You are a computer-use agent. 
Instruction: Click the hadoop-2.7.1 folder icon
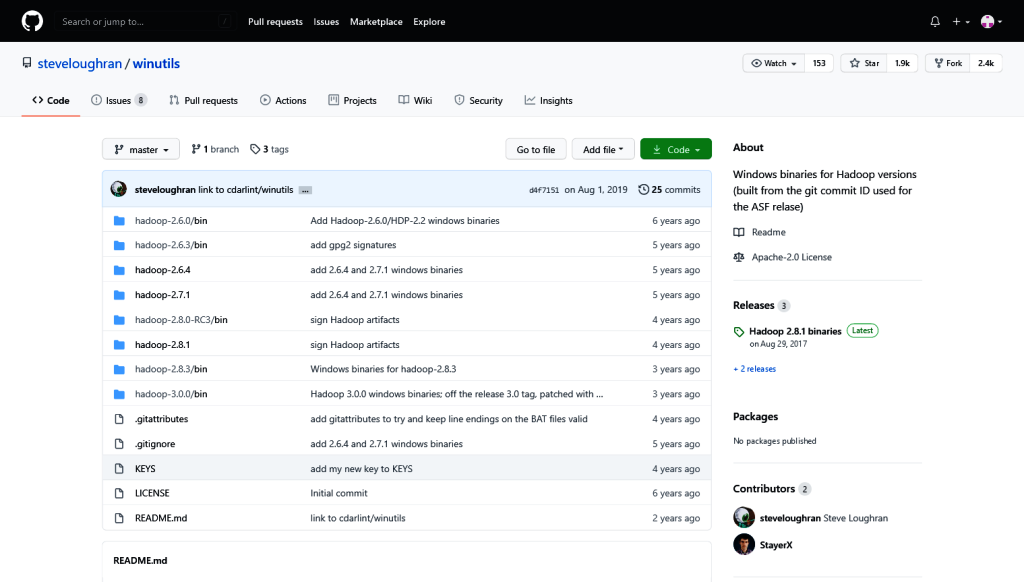(x=119, y=295)
